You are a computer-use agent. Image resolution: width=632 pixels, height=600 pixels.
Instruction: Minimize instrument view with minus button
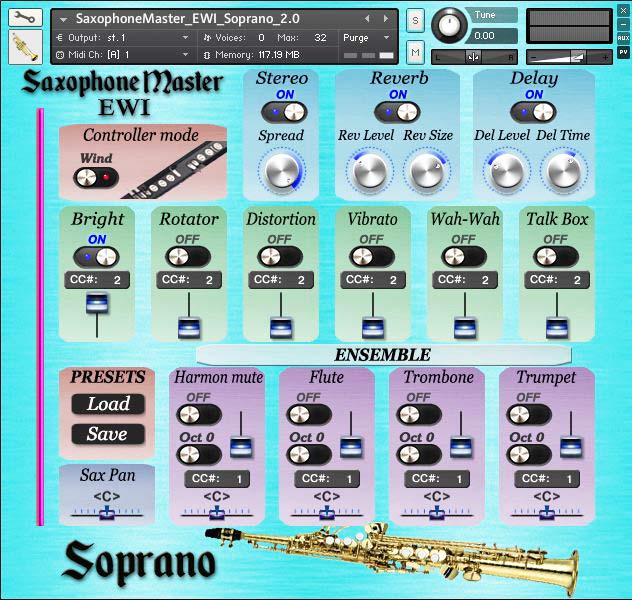(x=623, y=25)
